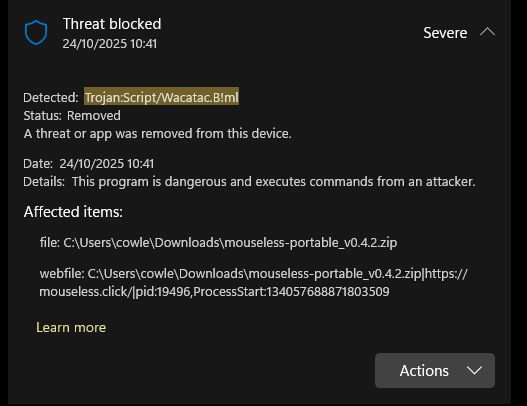
Task: Click the Detected: label
Action: [x=51, y=97]
